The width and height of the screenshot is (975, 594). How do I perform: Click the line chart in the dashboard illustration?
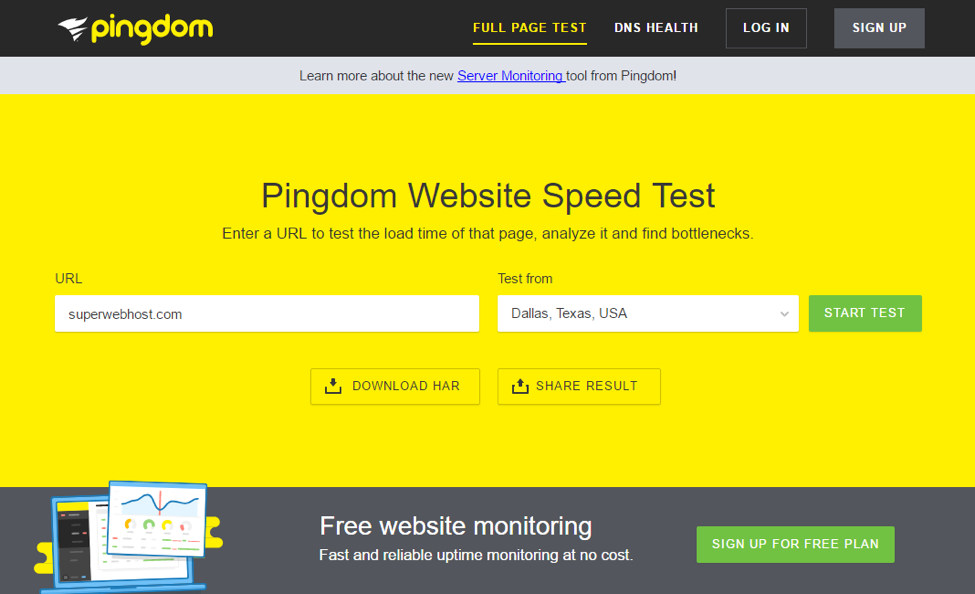[159, 504]
